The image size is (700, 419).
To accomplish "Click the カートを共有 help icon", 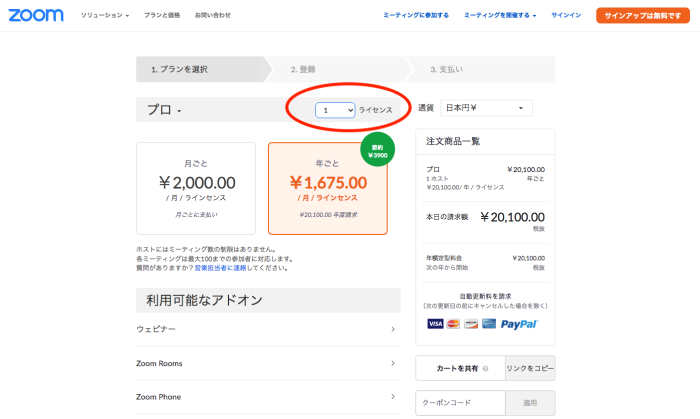I will [485, 369].
